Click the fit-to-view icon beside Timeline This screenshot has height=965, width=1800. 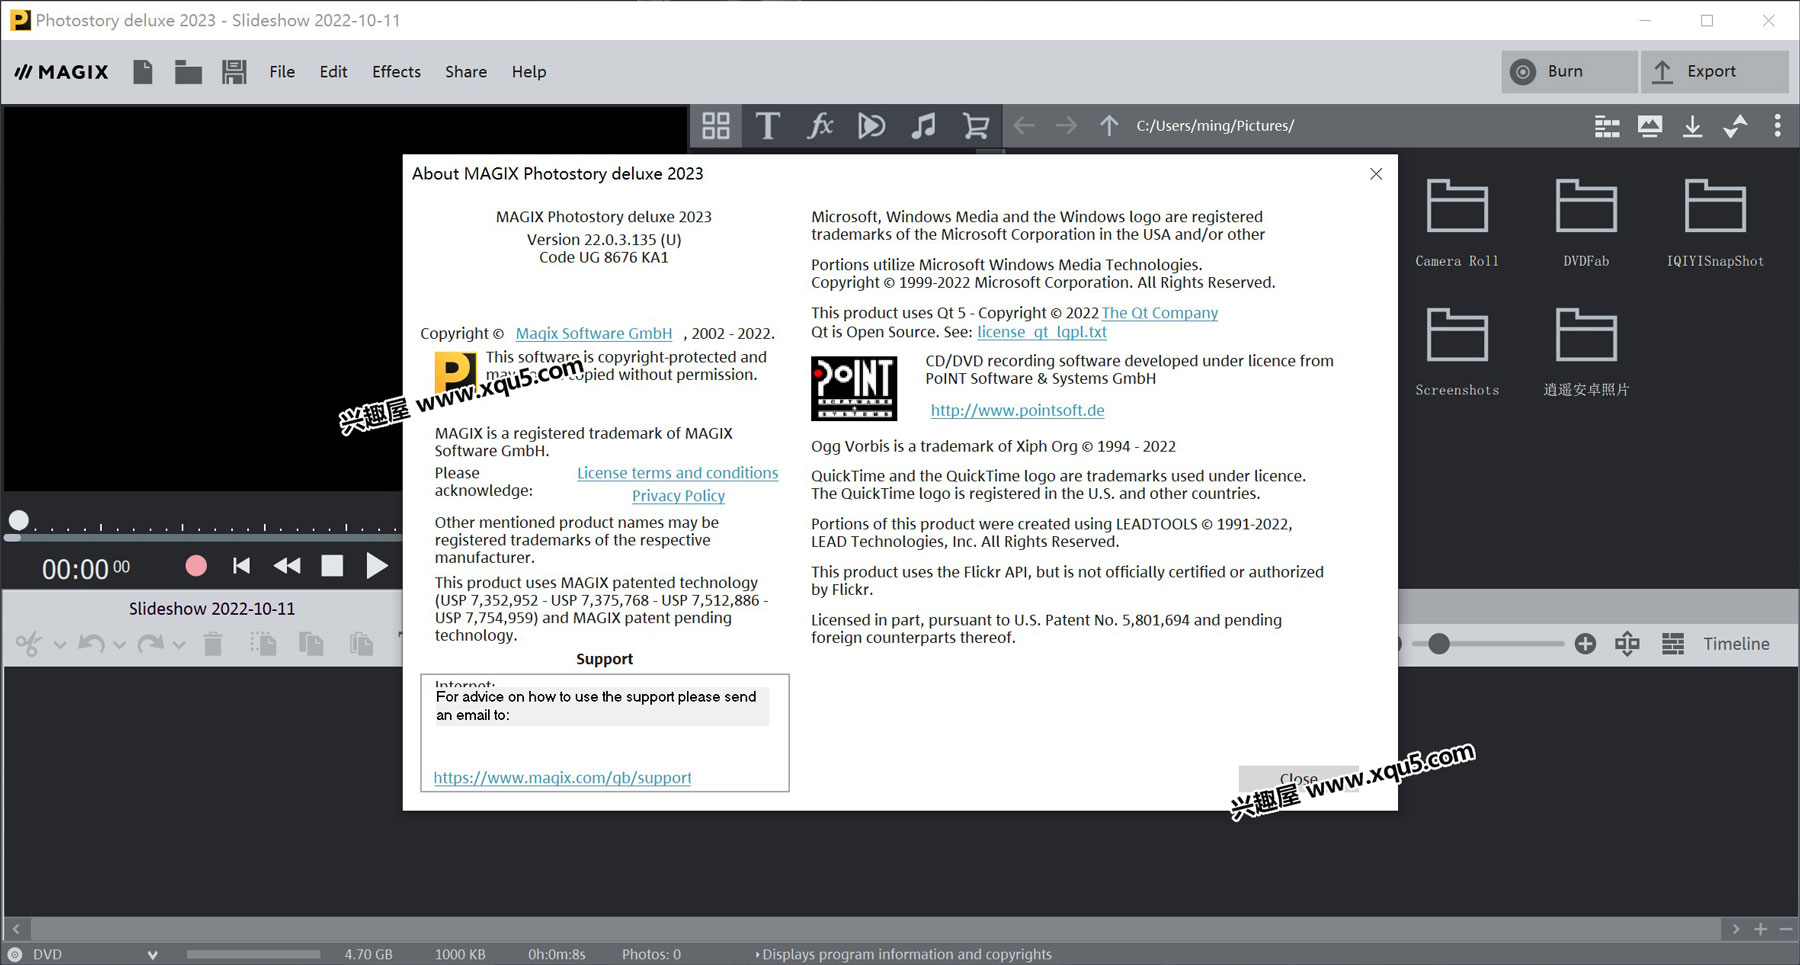[1627, 644]
